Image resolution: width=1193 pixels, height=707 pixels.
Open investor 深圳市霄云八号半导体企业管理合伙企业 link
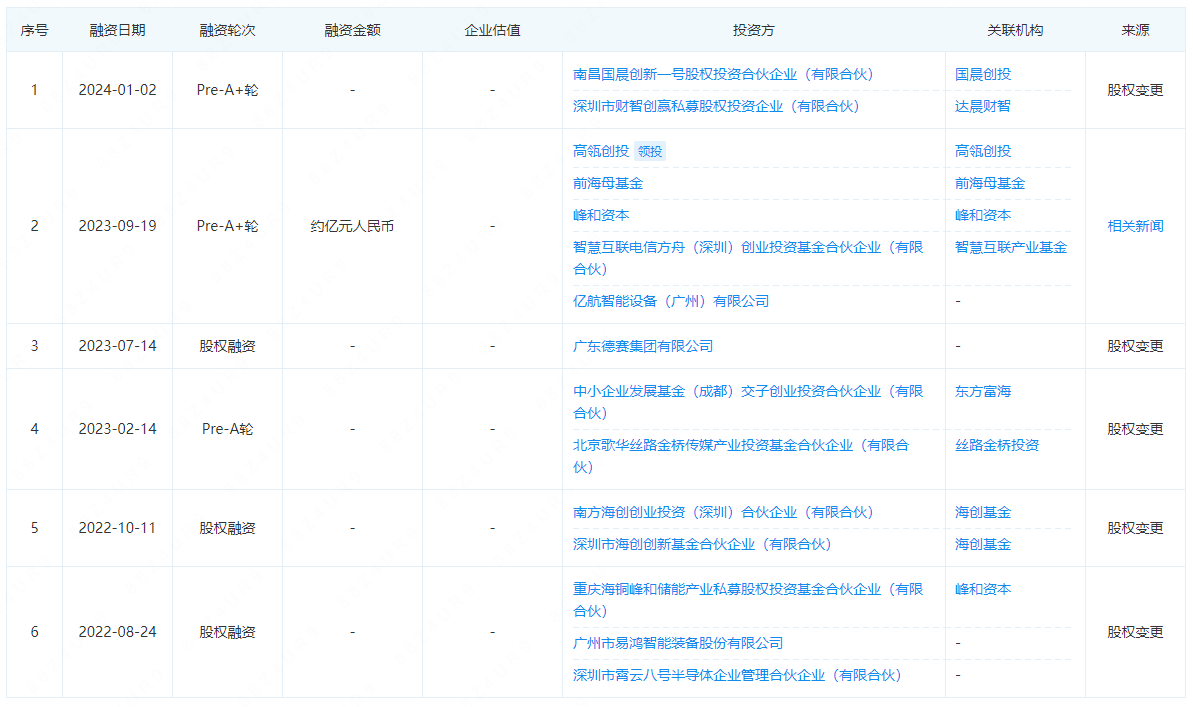[737, 675]
